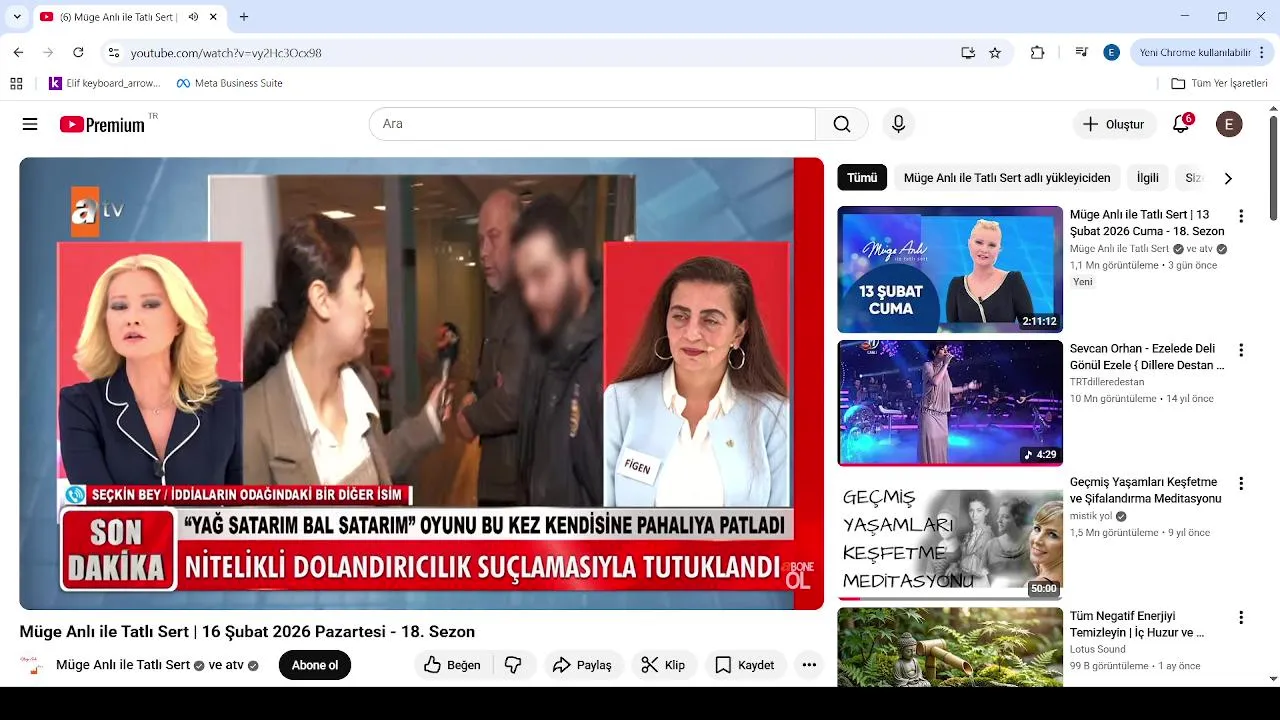Screen dimensions: 1280x720
Task: Open the Chrome apps grid shortcut
Action: click(x=16, y=83)
